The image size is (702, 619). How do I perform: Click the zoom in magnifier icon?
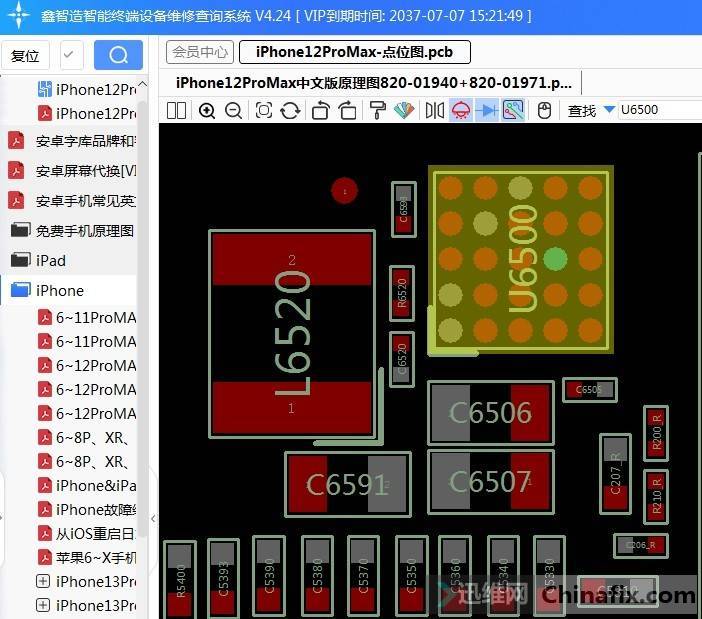[207, 110]
